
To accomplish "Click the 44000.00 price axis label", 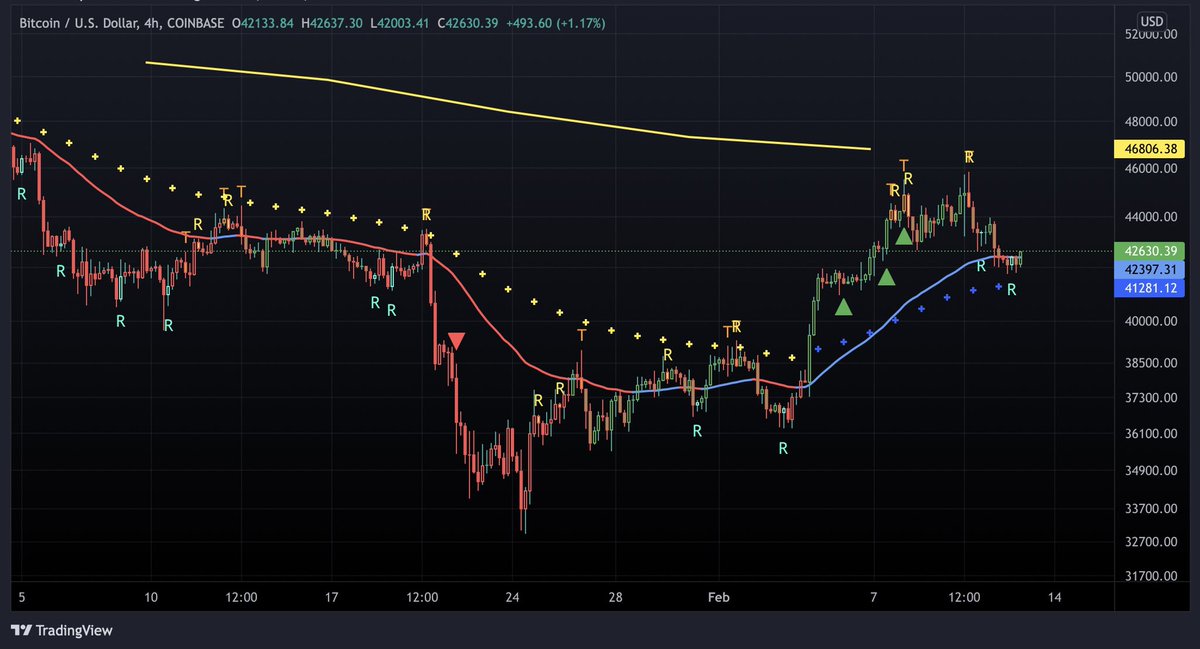I will tap(1149, 217).
